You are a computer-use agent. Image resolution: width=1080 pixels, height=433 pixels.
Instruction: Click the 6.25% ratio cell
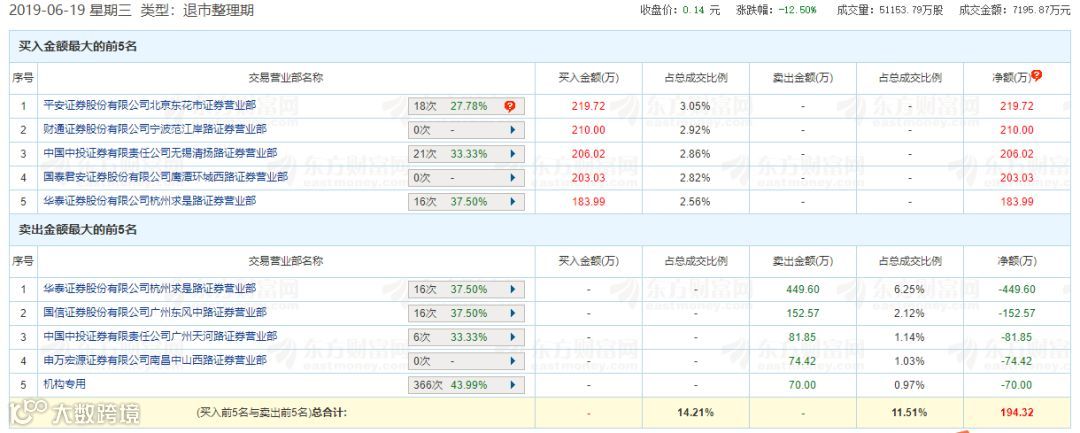pyautogui.click(x=910, y=289)
